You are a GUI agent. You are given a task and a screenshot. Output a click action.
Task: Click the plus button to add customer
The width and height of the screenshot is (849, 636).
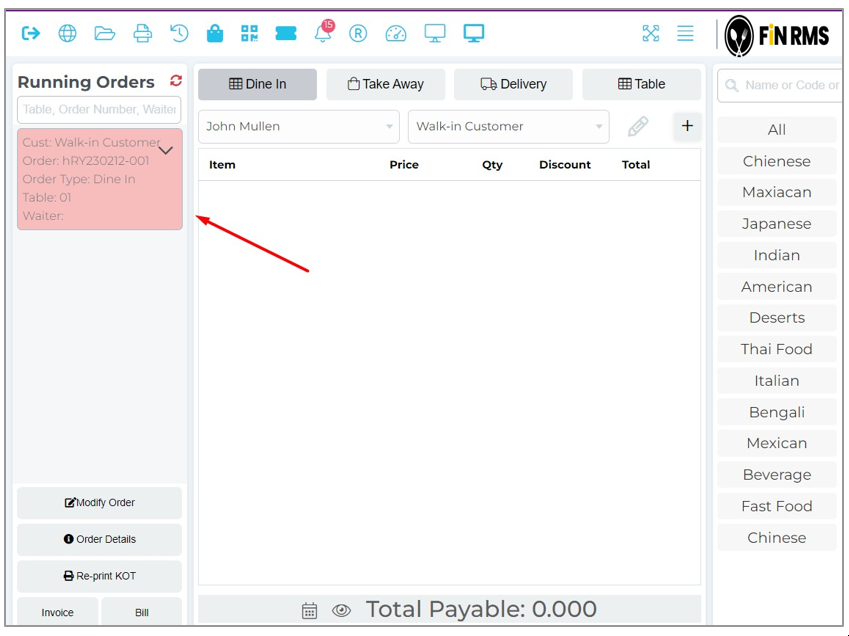point(687,126)
